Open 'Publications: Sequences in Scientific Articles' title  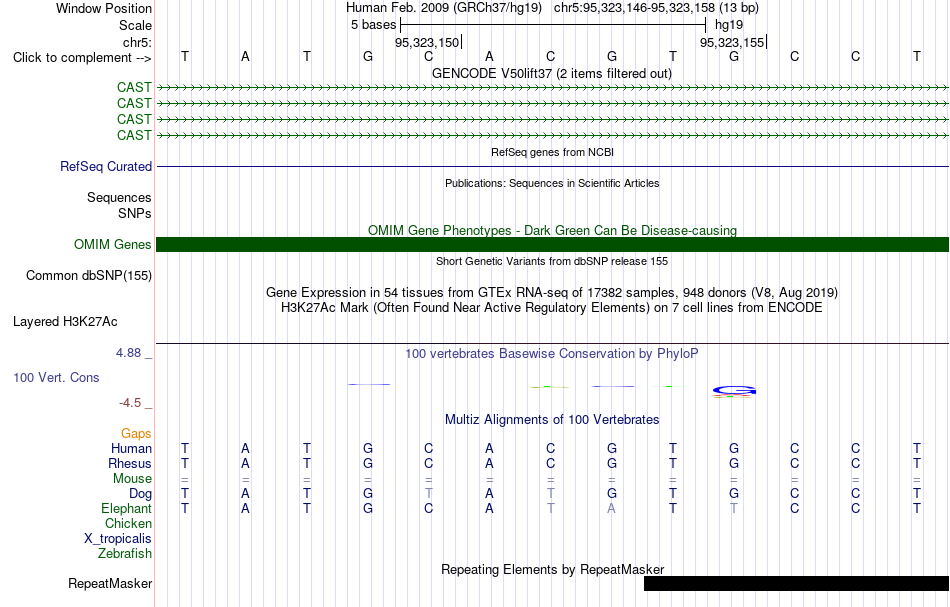[x=552, y=183]
